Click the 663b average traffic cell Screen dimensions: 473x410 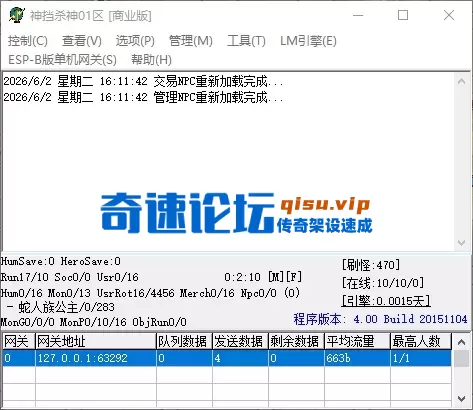point(357,358)
